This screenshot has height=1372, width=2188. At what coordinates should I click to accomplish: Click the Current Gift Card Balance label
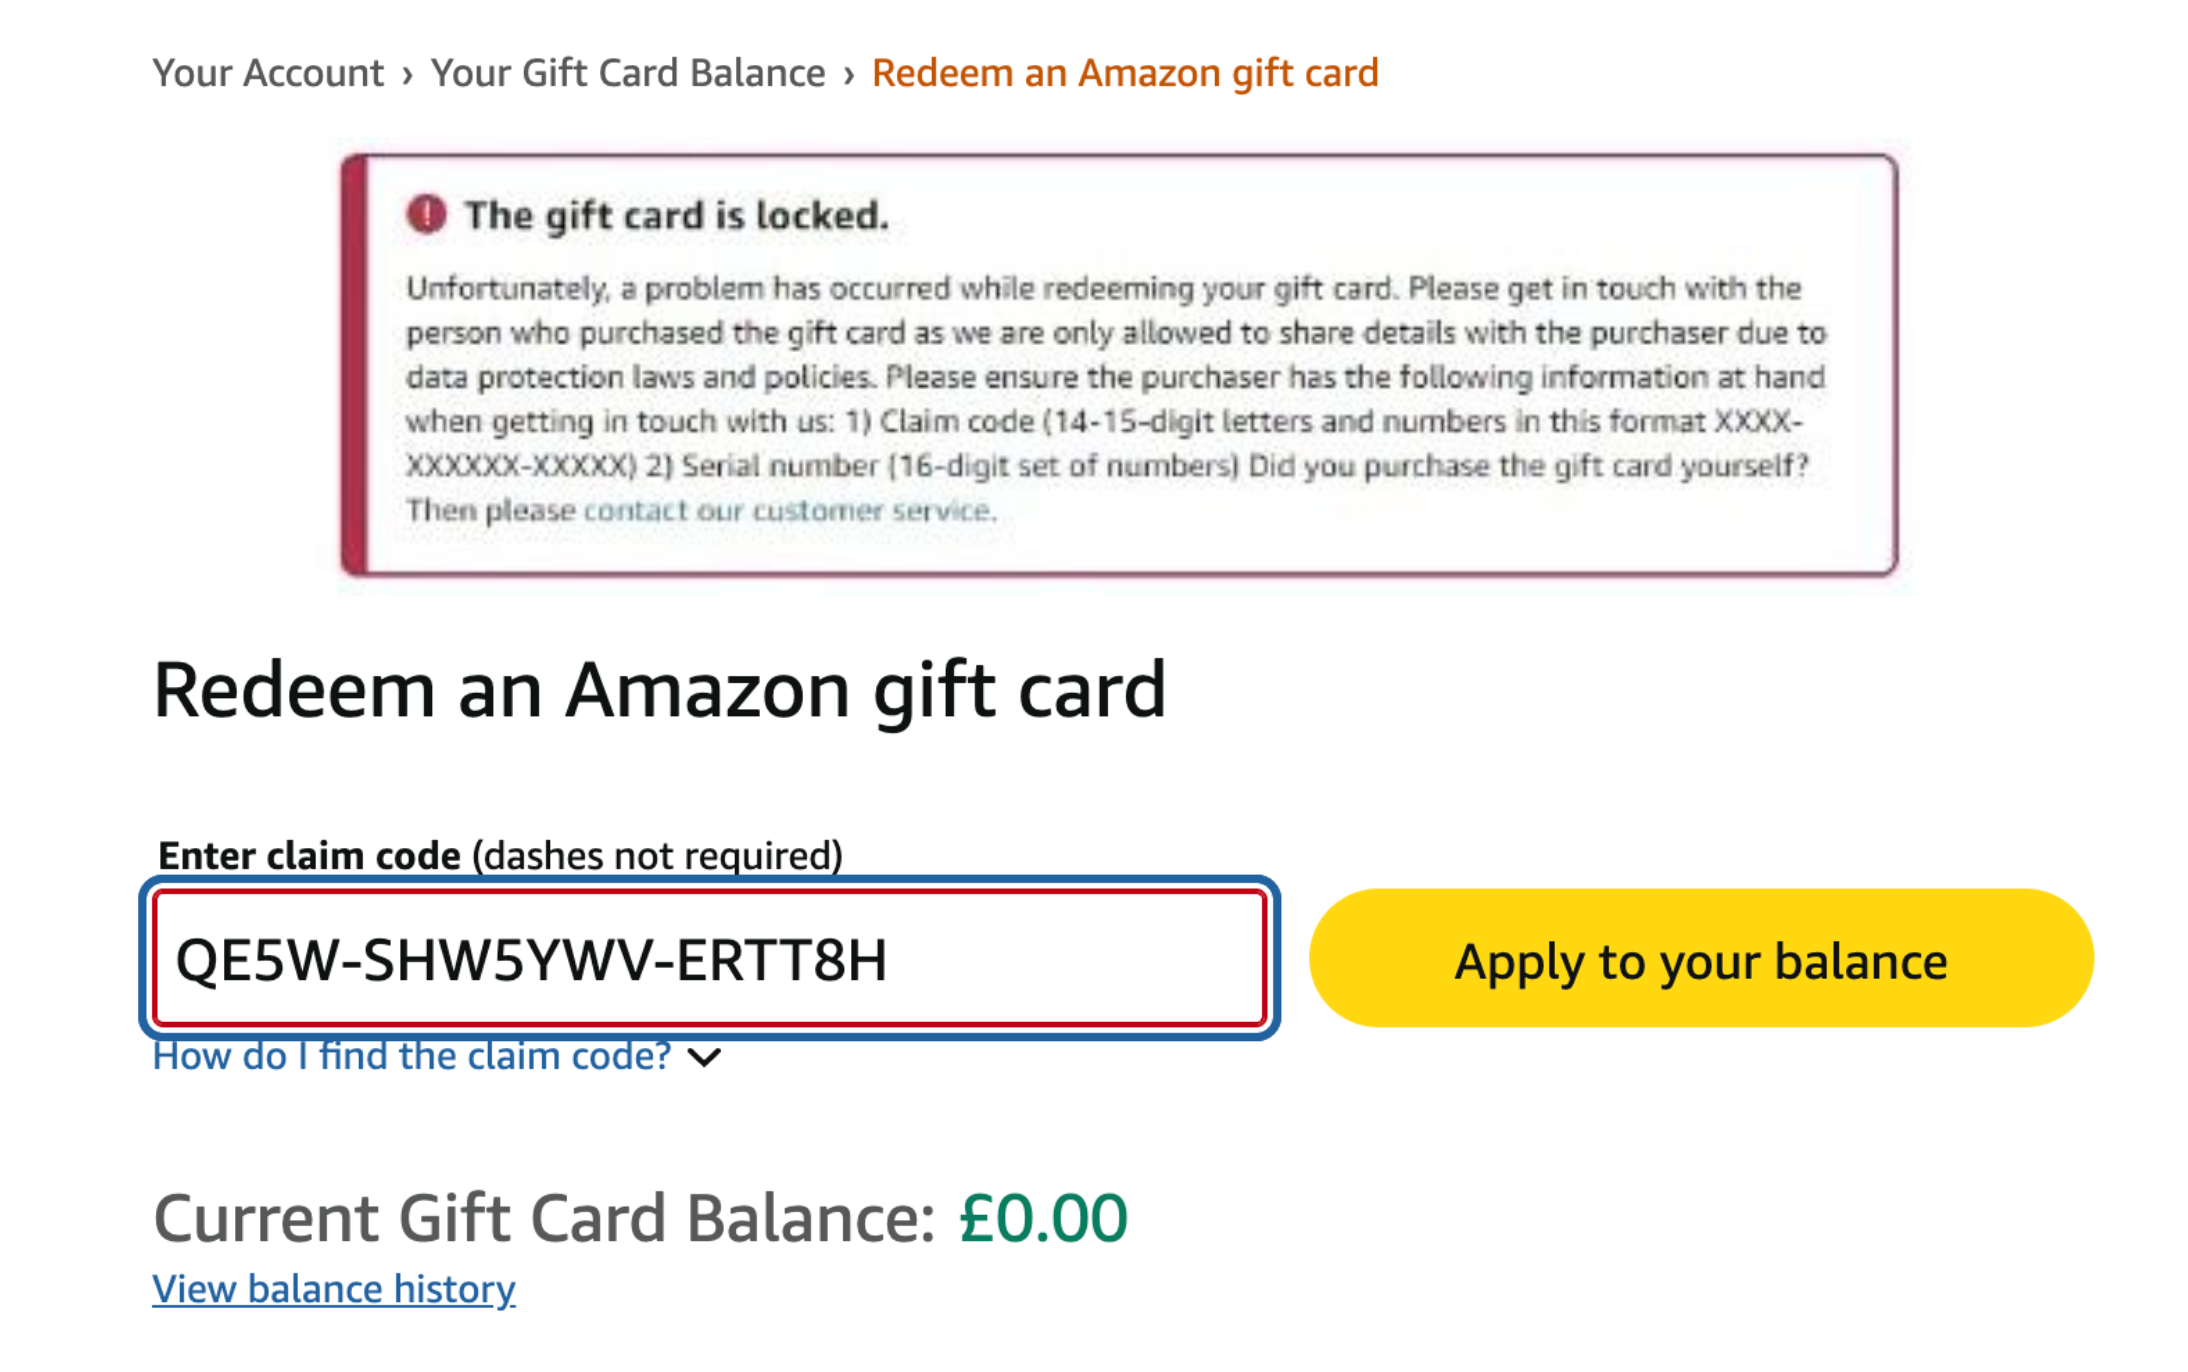click(545, 1218)
